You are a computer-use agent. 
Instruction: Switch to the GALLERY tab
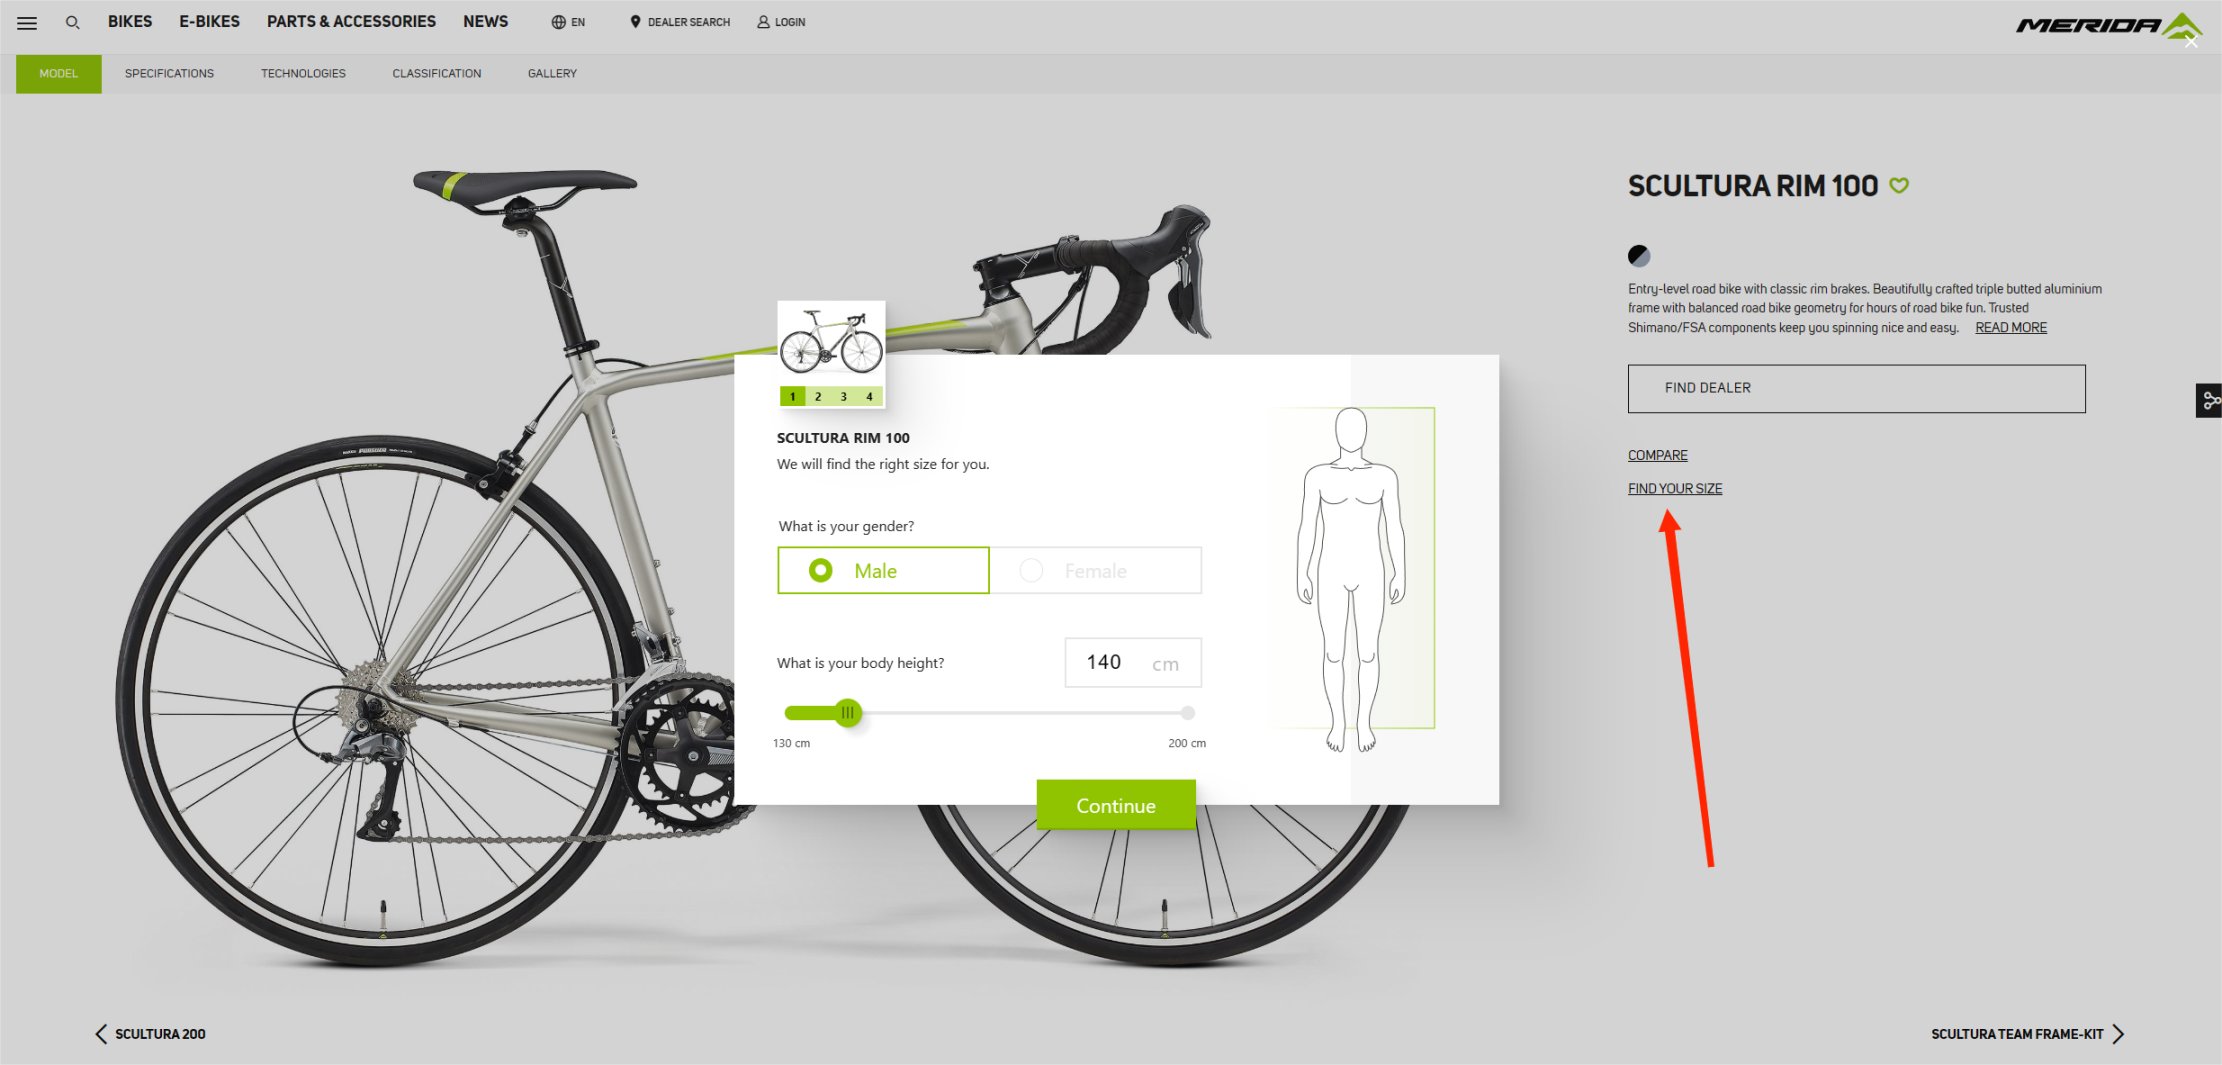552,74
